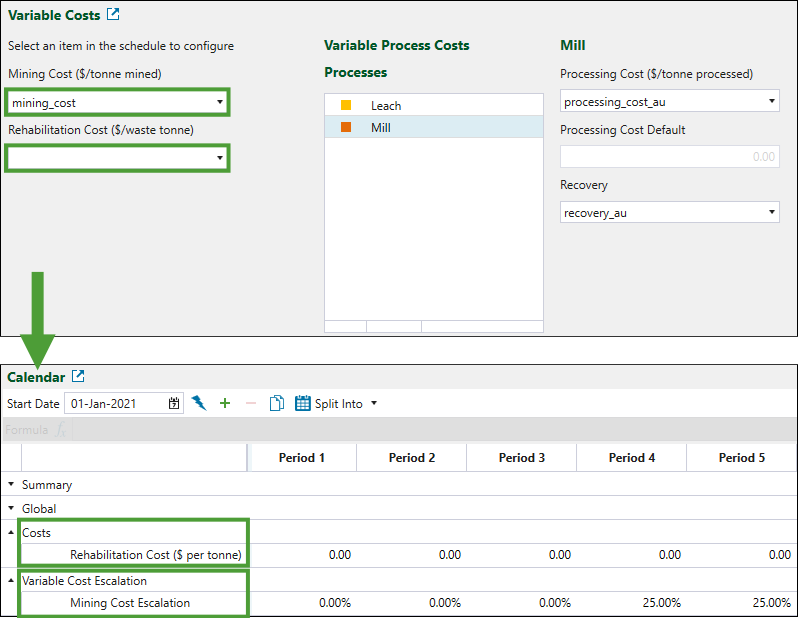
Task: Select the Leach process
Action: point(386,105)
